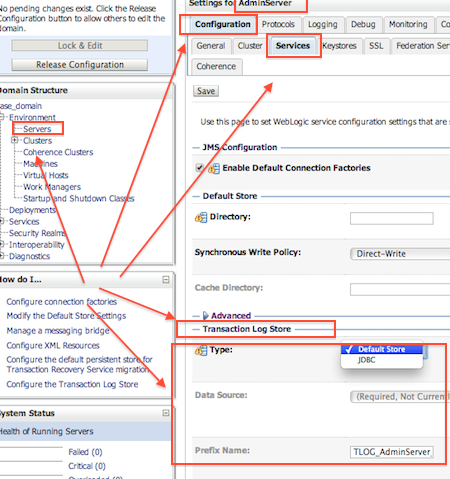Open the base_domain root node
Viewport: 450px width, 479px height.
[21, 106]
